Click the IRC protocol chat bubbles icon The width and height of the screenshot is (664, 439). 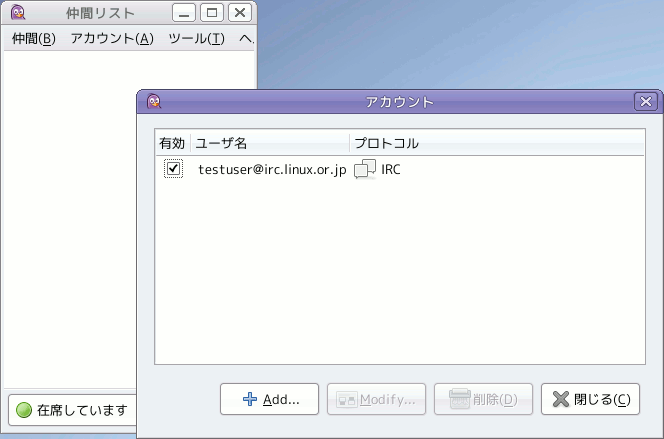365,169
